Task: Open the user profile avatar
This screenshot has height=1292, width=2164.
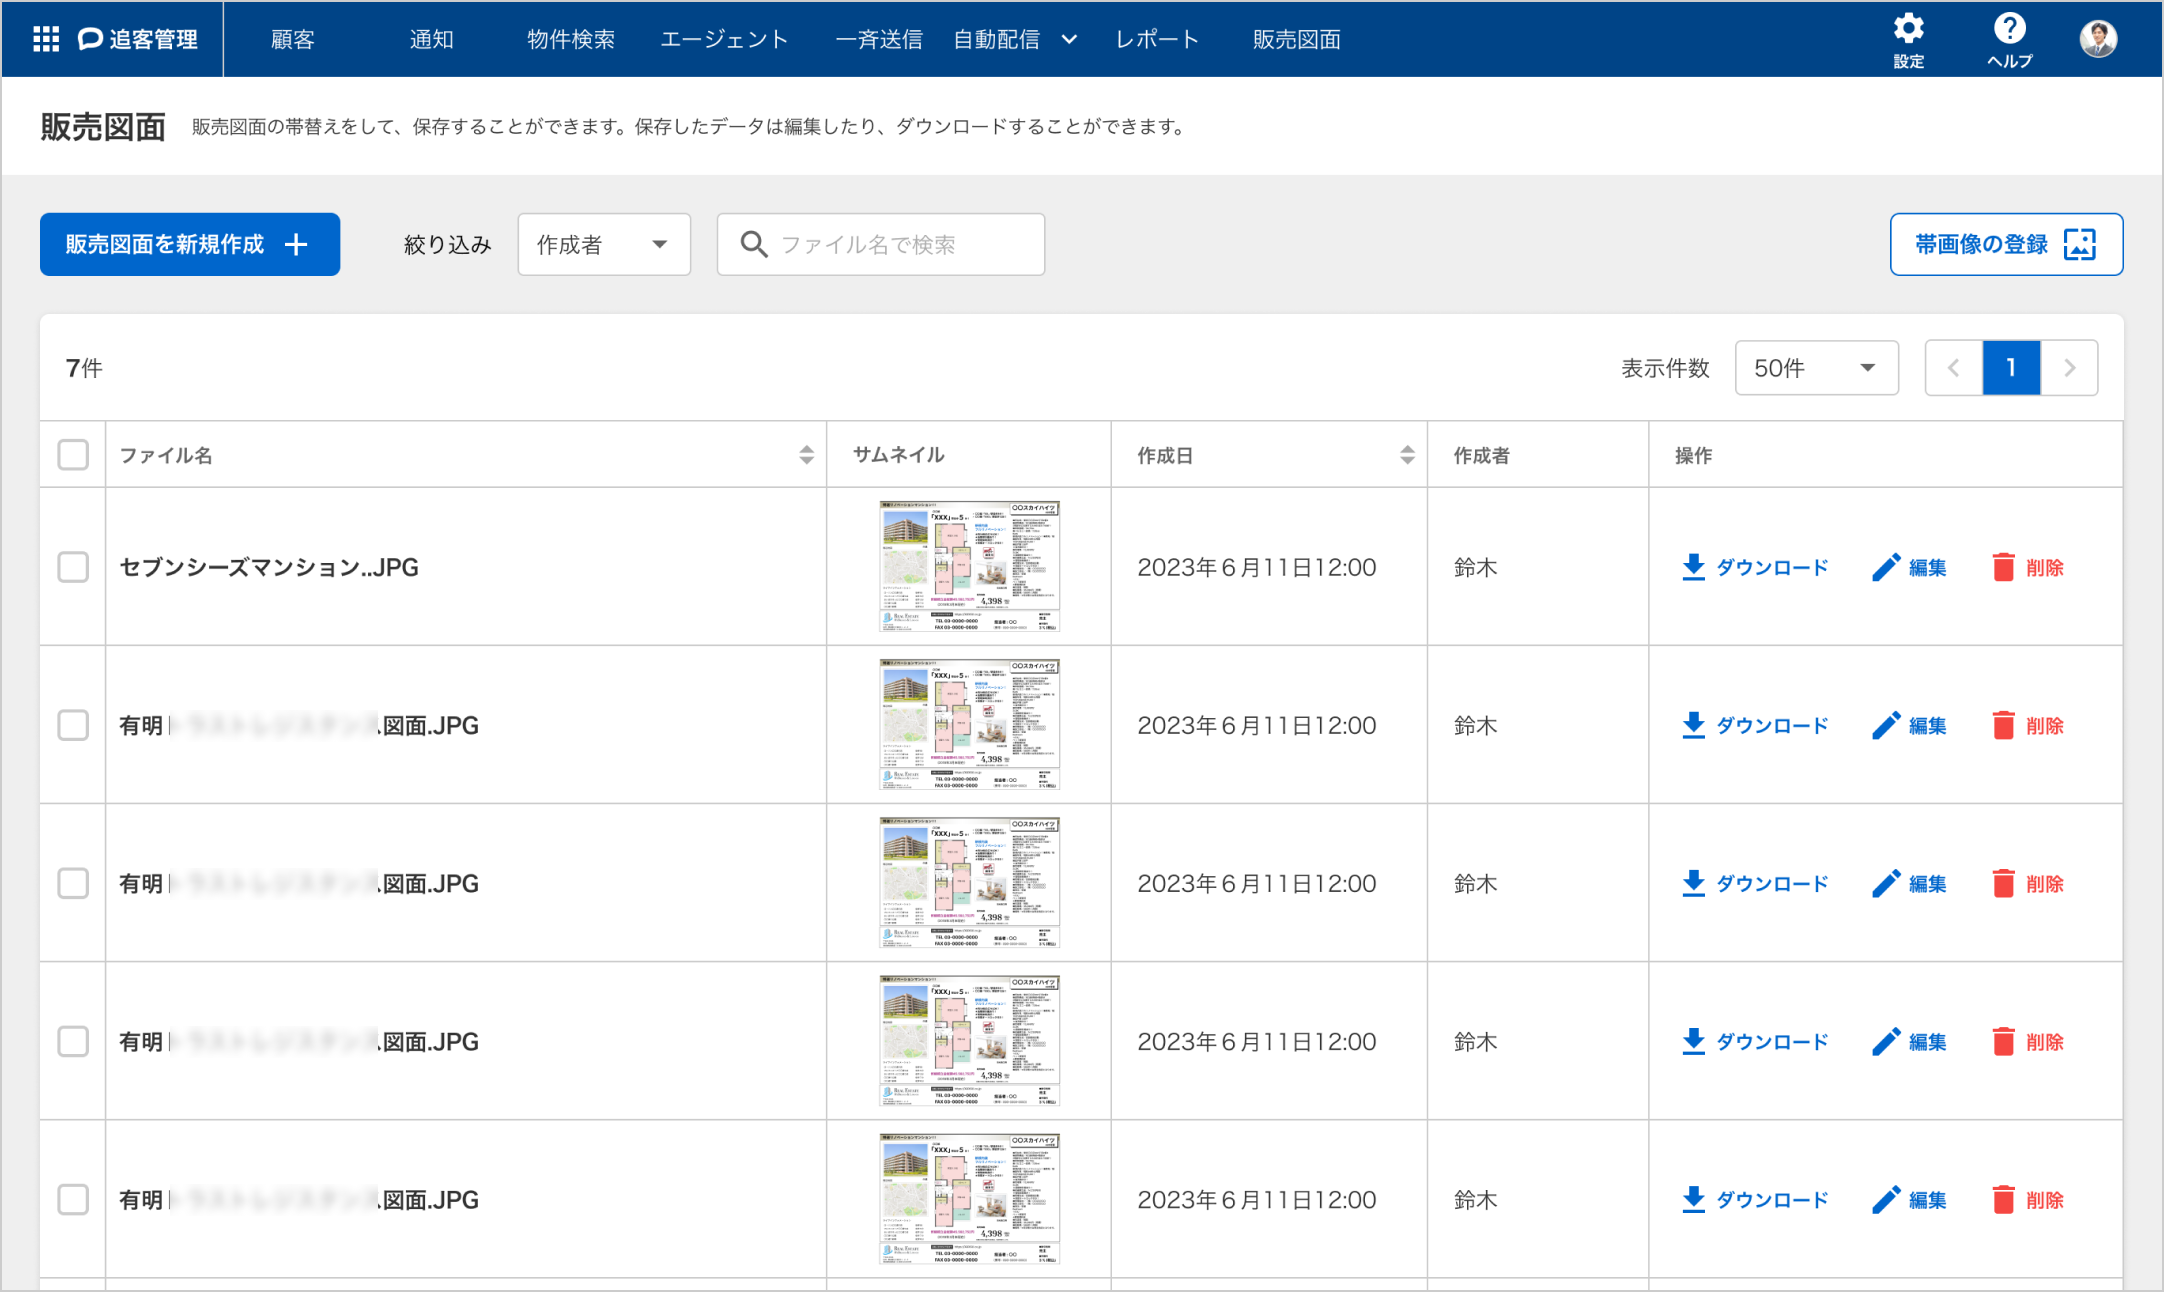Action: (x=2098, y=39)
